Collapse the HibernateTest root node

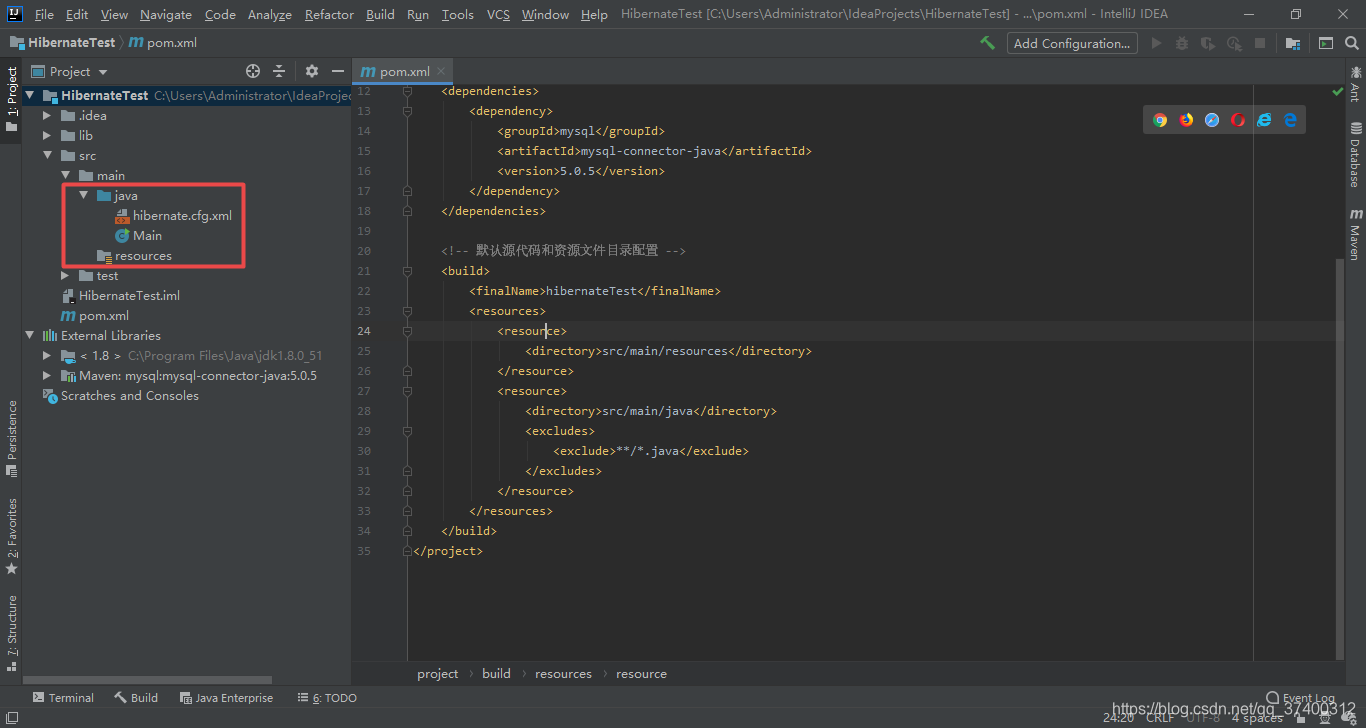pos(30,96)
